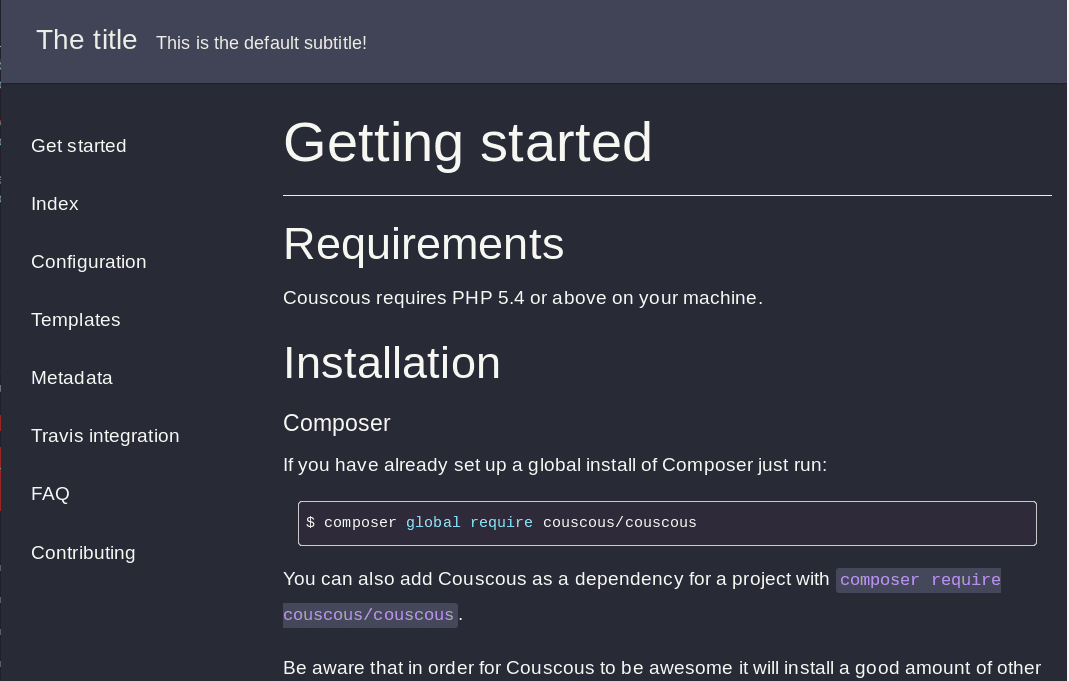Select Templates in the sidebar navigation

pos(76,320)
